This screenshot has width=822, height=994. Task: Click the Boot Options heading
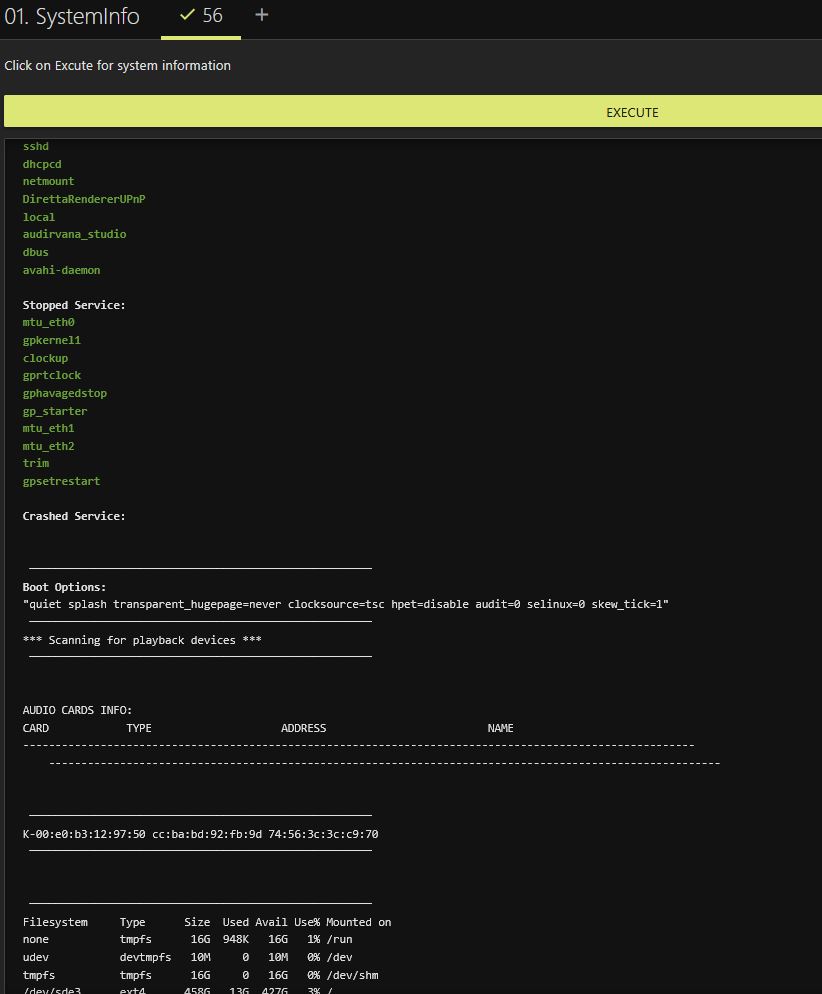(65, 587)
